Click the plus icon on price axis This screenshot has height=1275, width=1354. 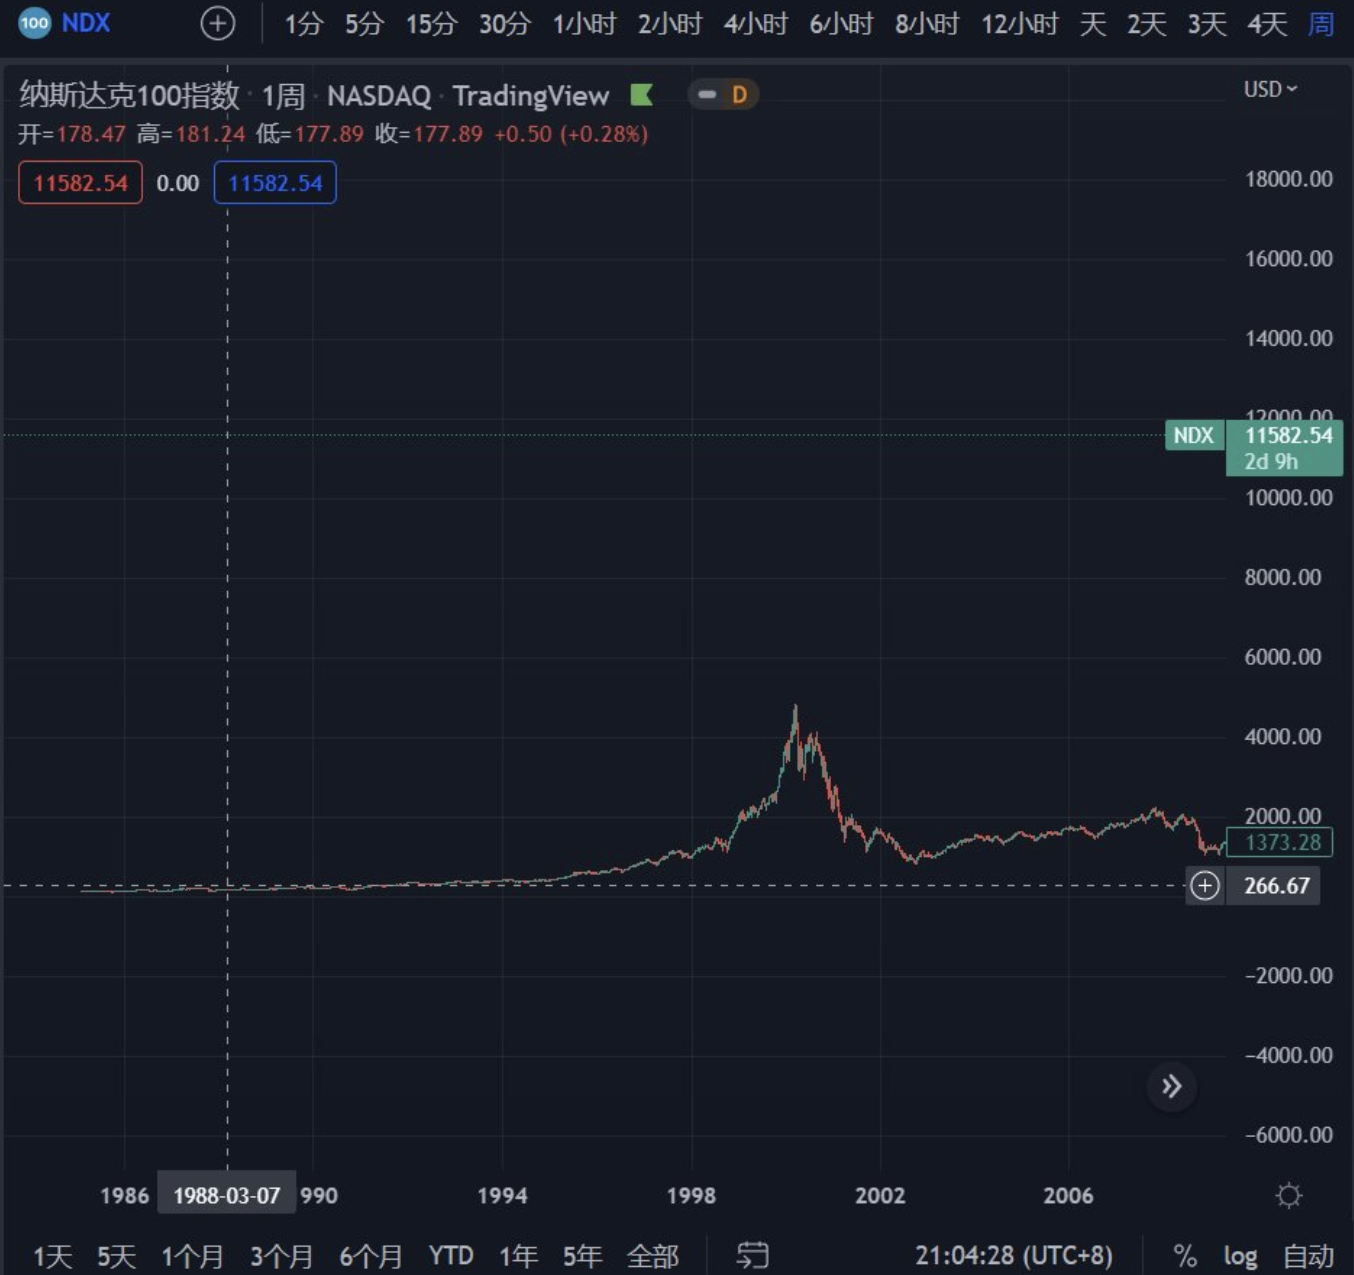[x=1205, y=886]
